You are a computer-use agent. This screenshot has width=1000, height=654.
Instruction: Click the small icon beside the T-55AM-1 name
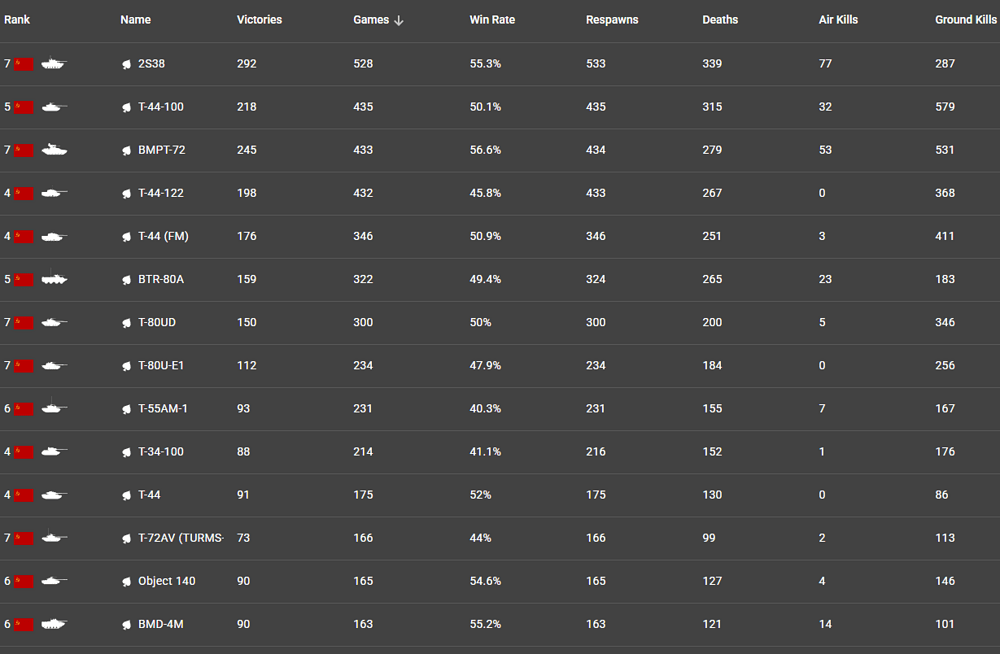[x=127, y=409]
